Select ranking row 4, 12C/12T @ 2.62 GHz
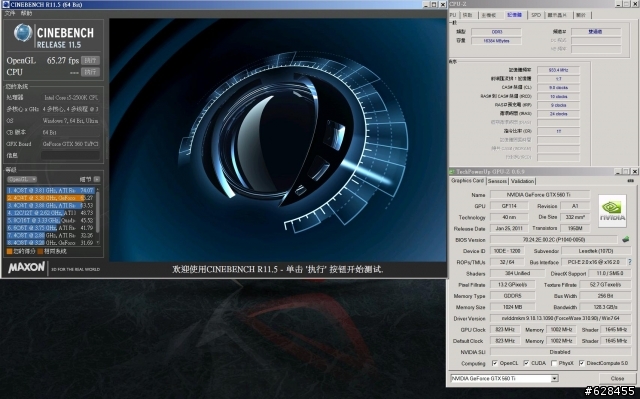The width and height of the screenshot is (640, 399). (51, 213)
